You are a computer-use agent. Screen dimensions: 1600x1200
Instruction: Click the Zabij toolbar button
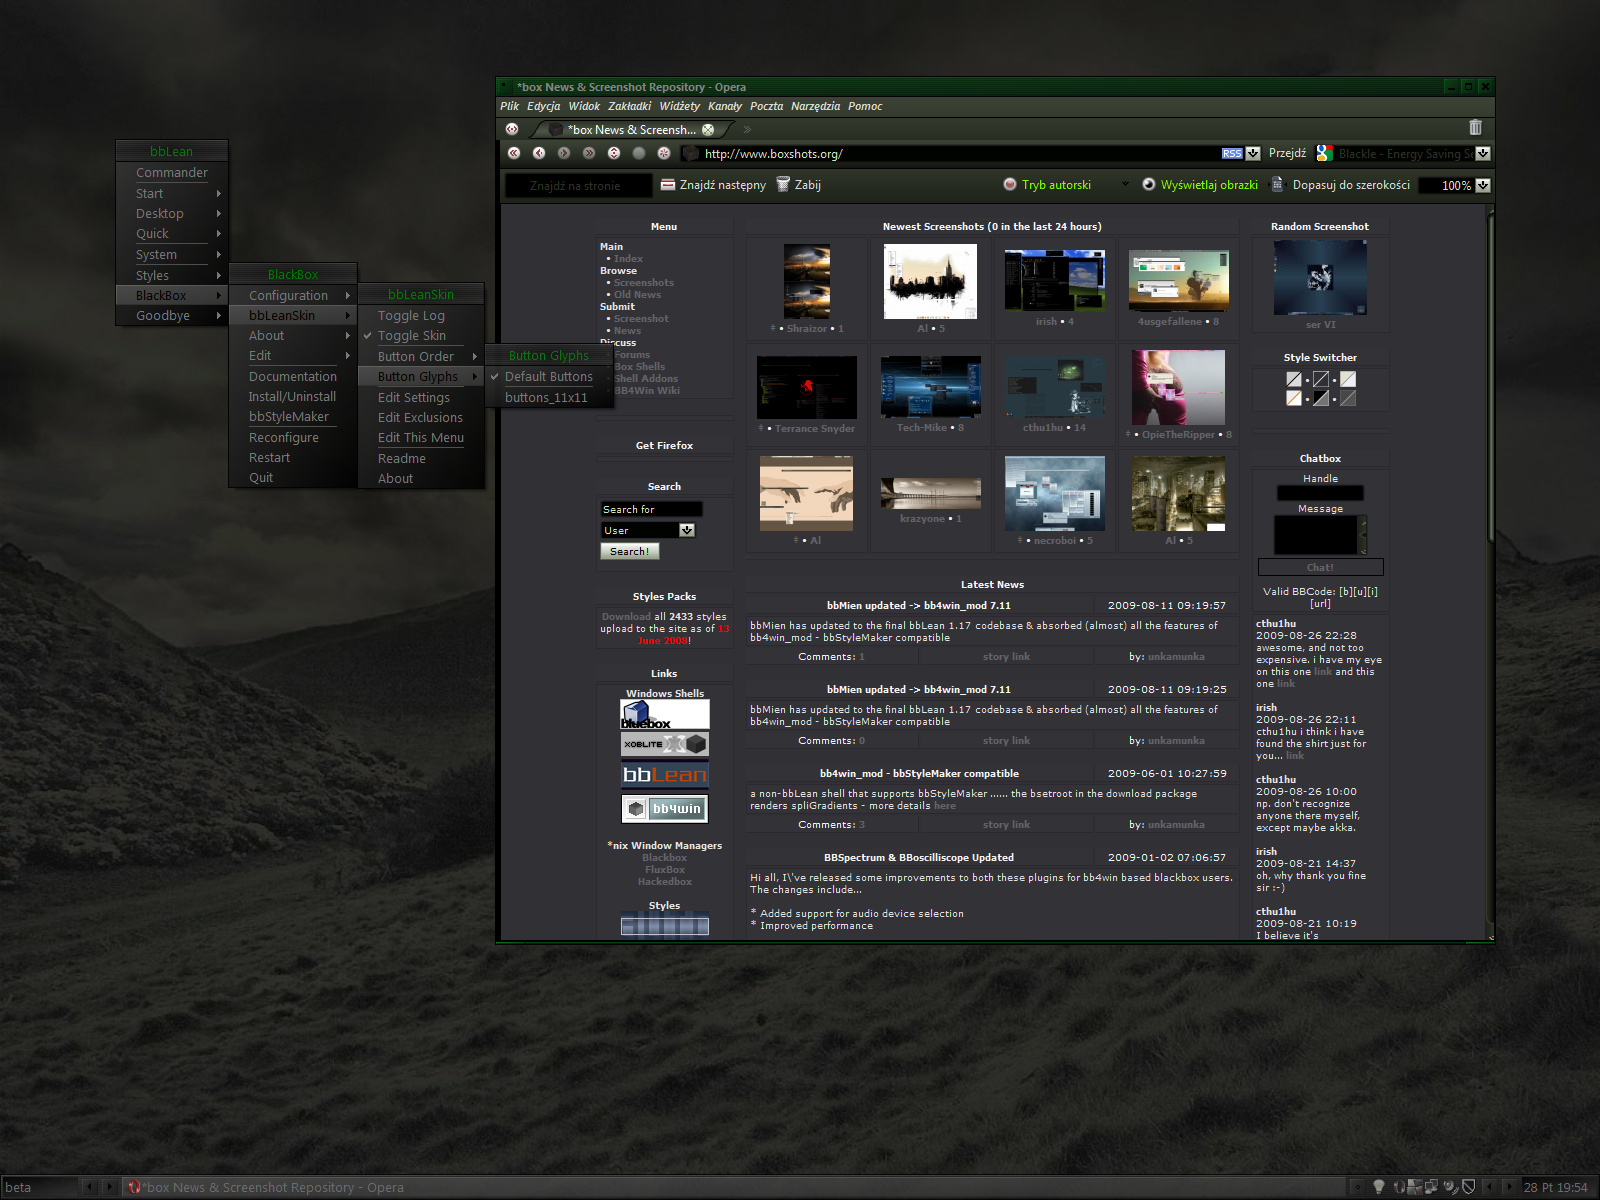(799, 185)
